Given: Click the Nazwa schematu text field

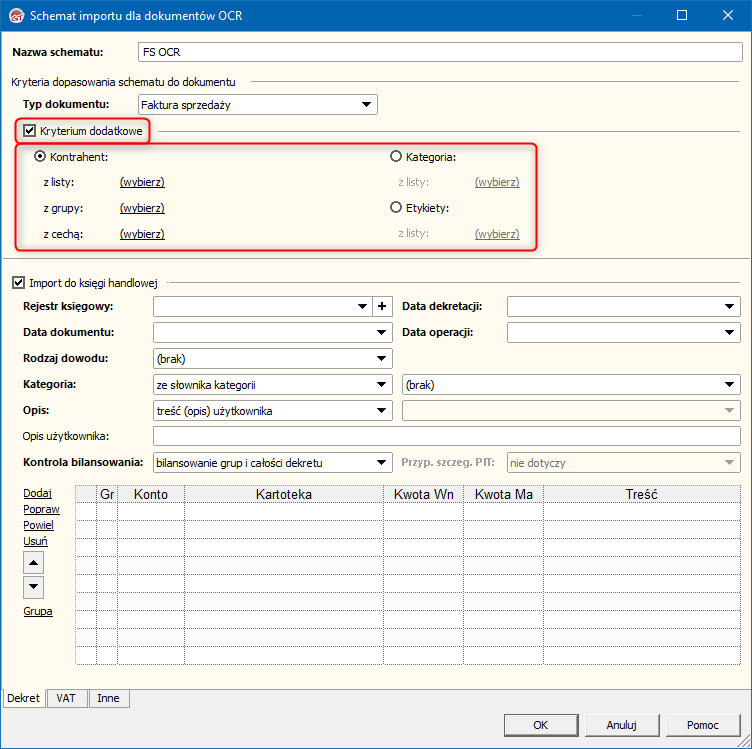Looking at the screenshot, I should [x=438, y=52].
